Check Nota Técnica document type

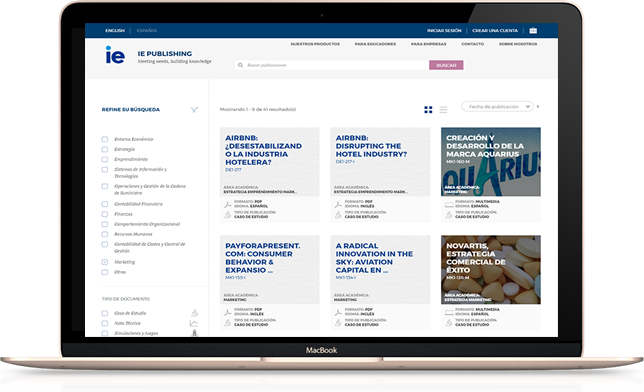click(x=105, y=323)
